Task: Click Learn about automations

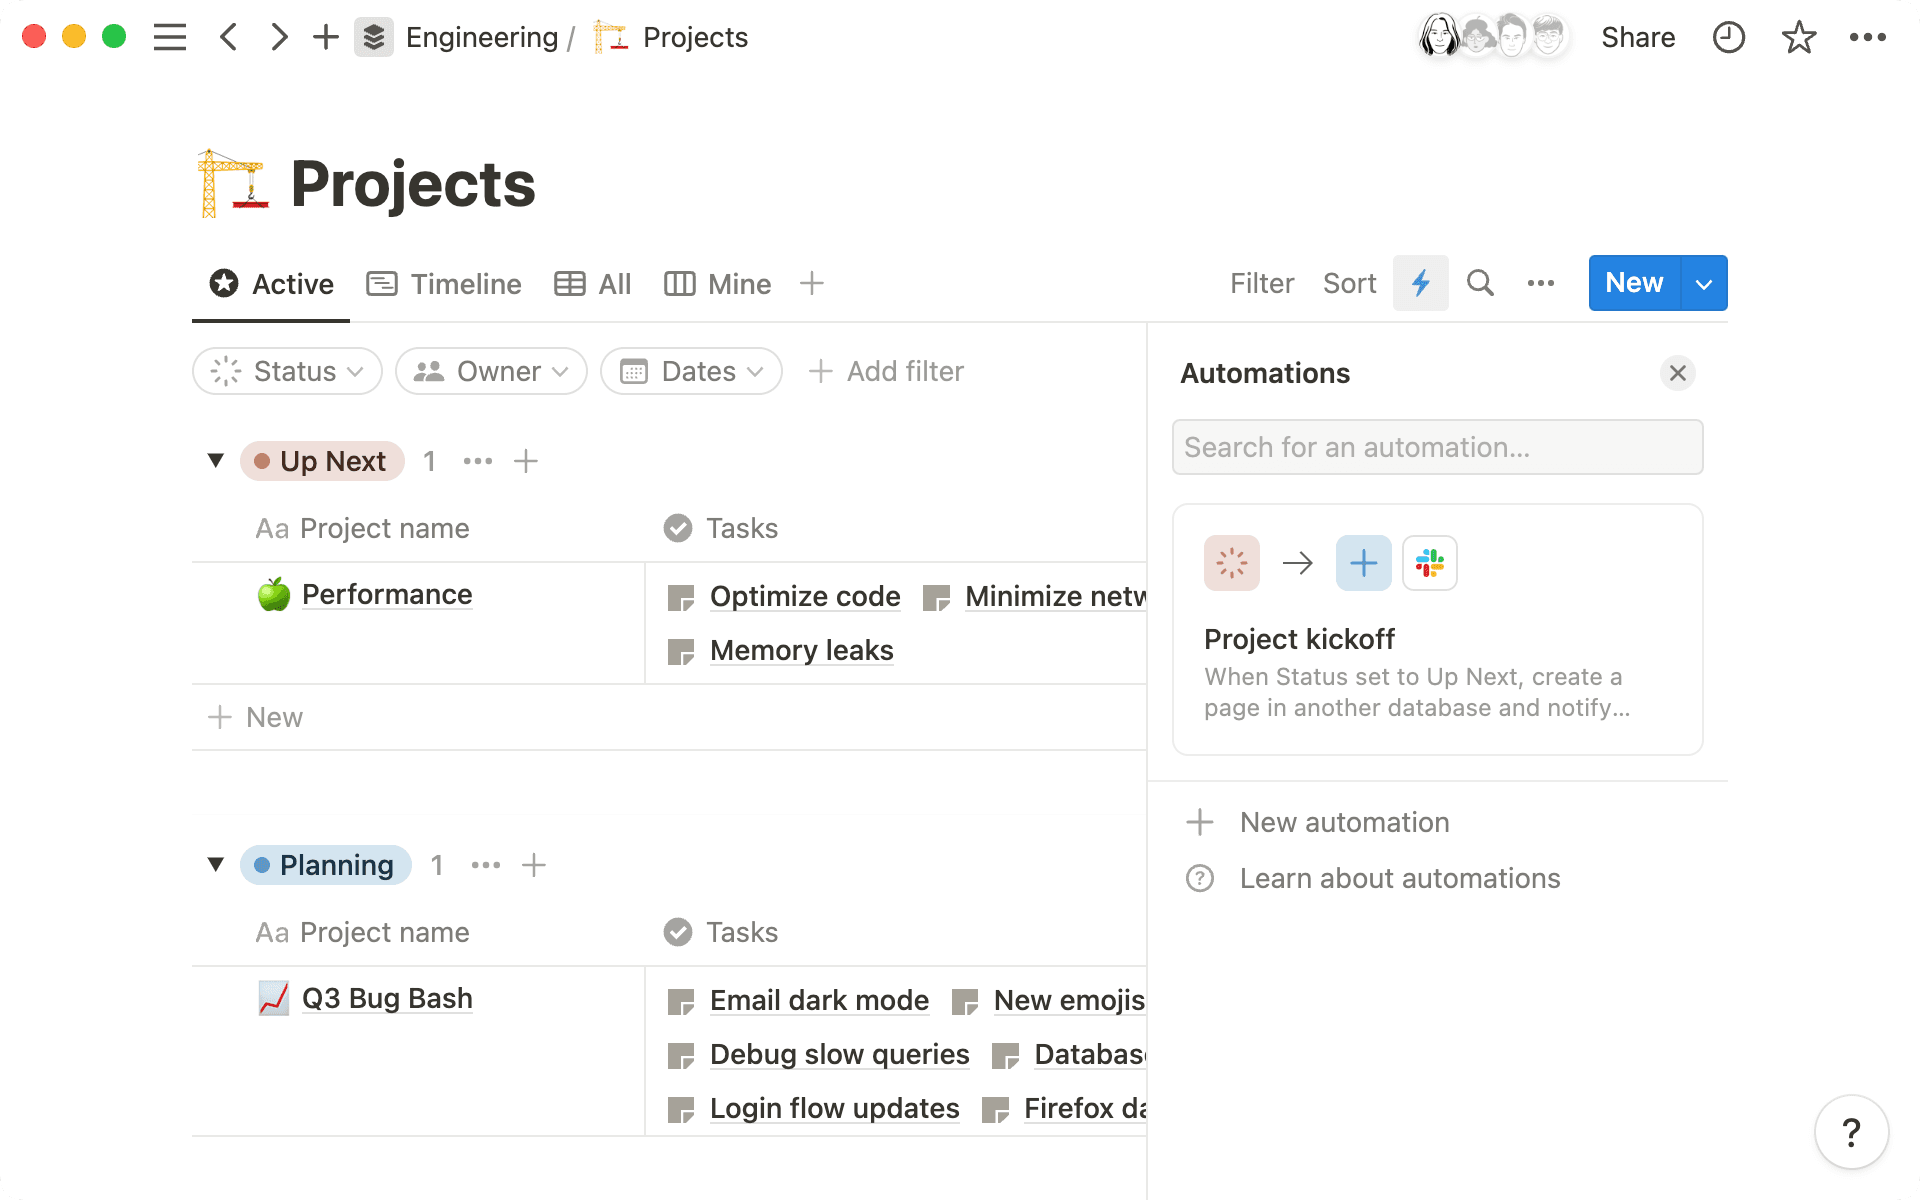Action: pos(1400,878)
